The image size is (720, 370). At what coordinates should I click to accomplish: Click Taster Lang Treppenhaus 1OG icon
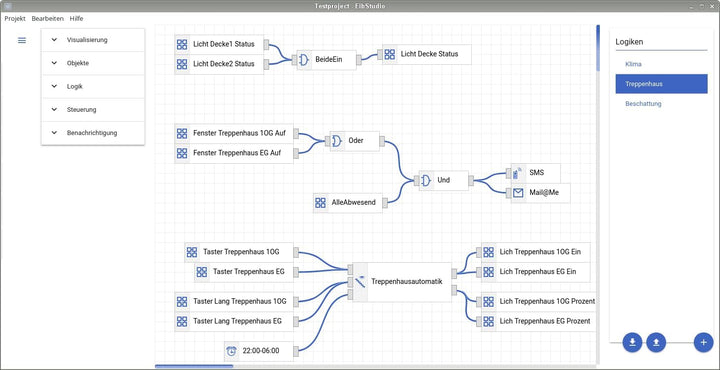click(x=182, y=302)
